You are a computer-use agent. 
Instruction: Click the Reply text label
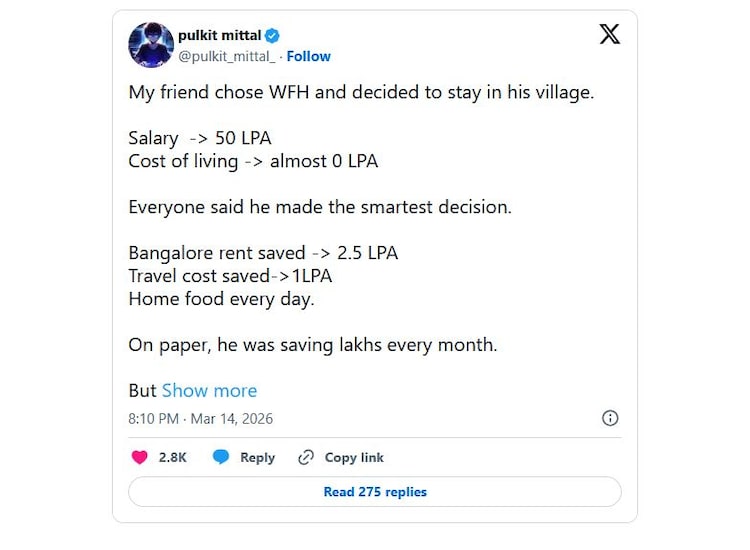tap(257, 457)
